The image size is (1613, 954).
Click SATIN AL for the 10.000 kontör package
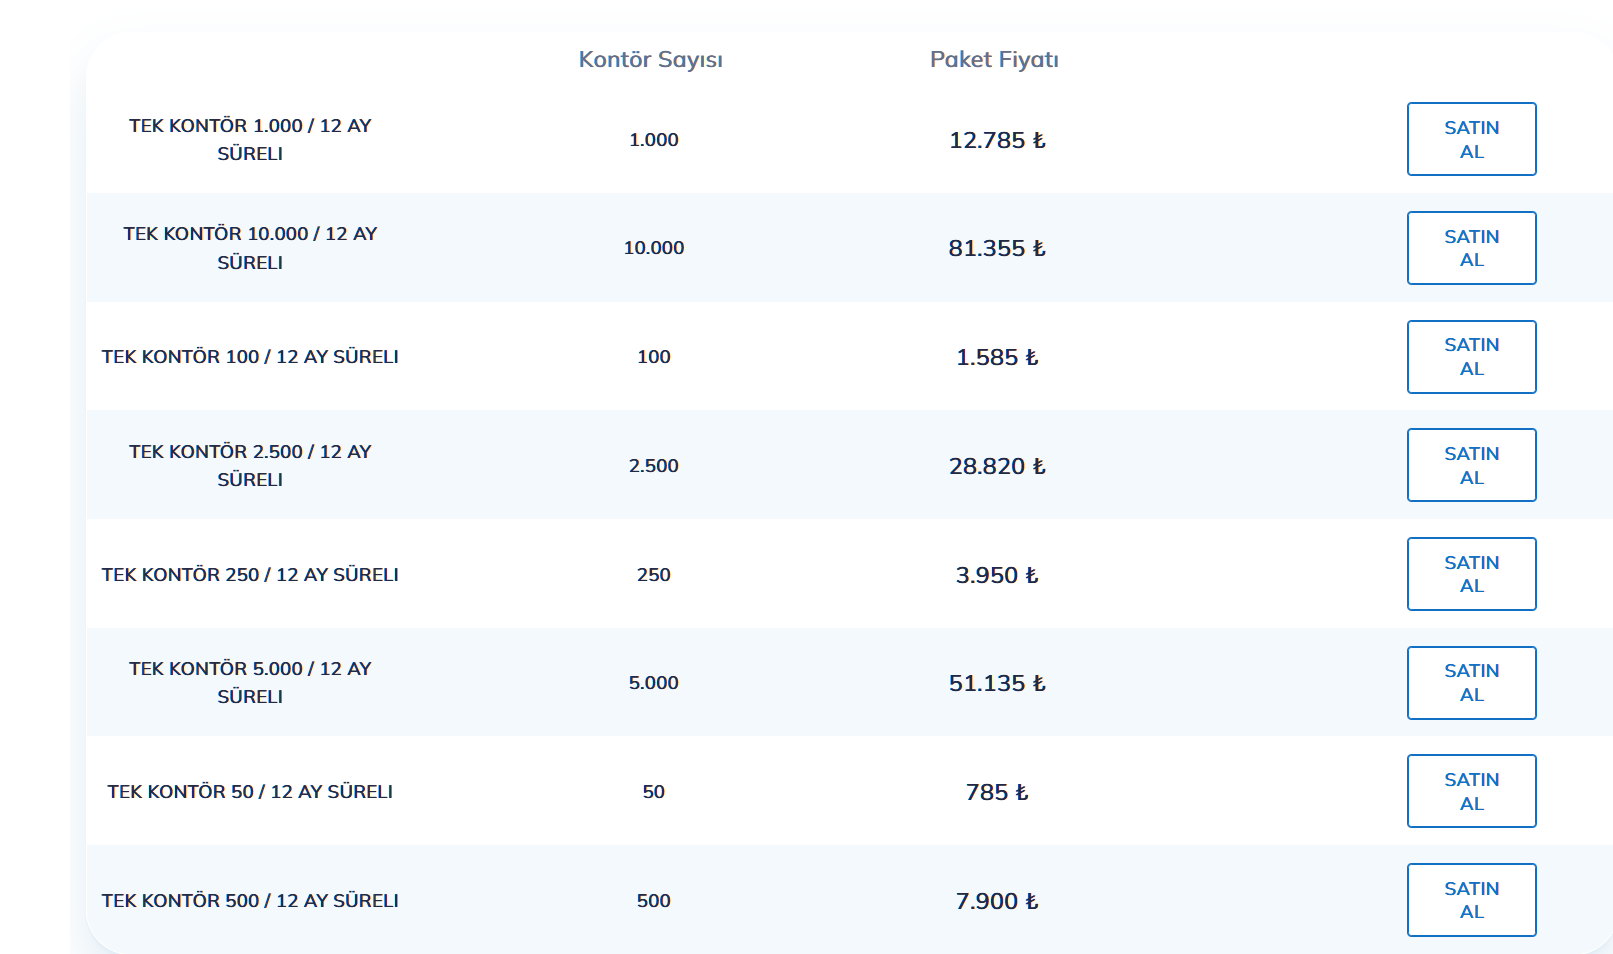pyautogui.click(x=1471, y=248)
